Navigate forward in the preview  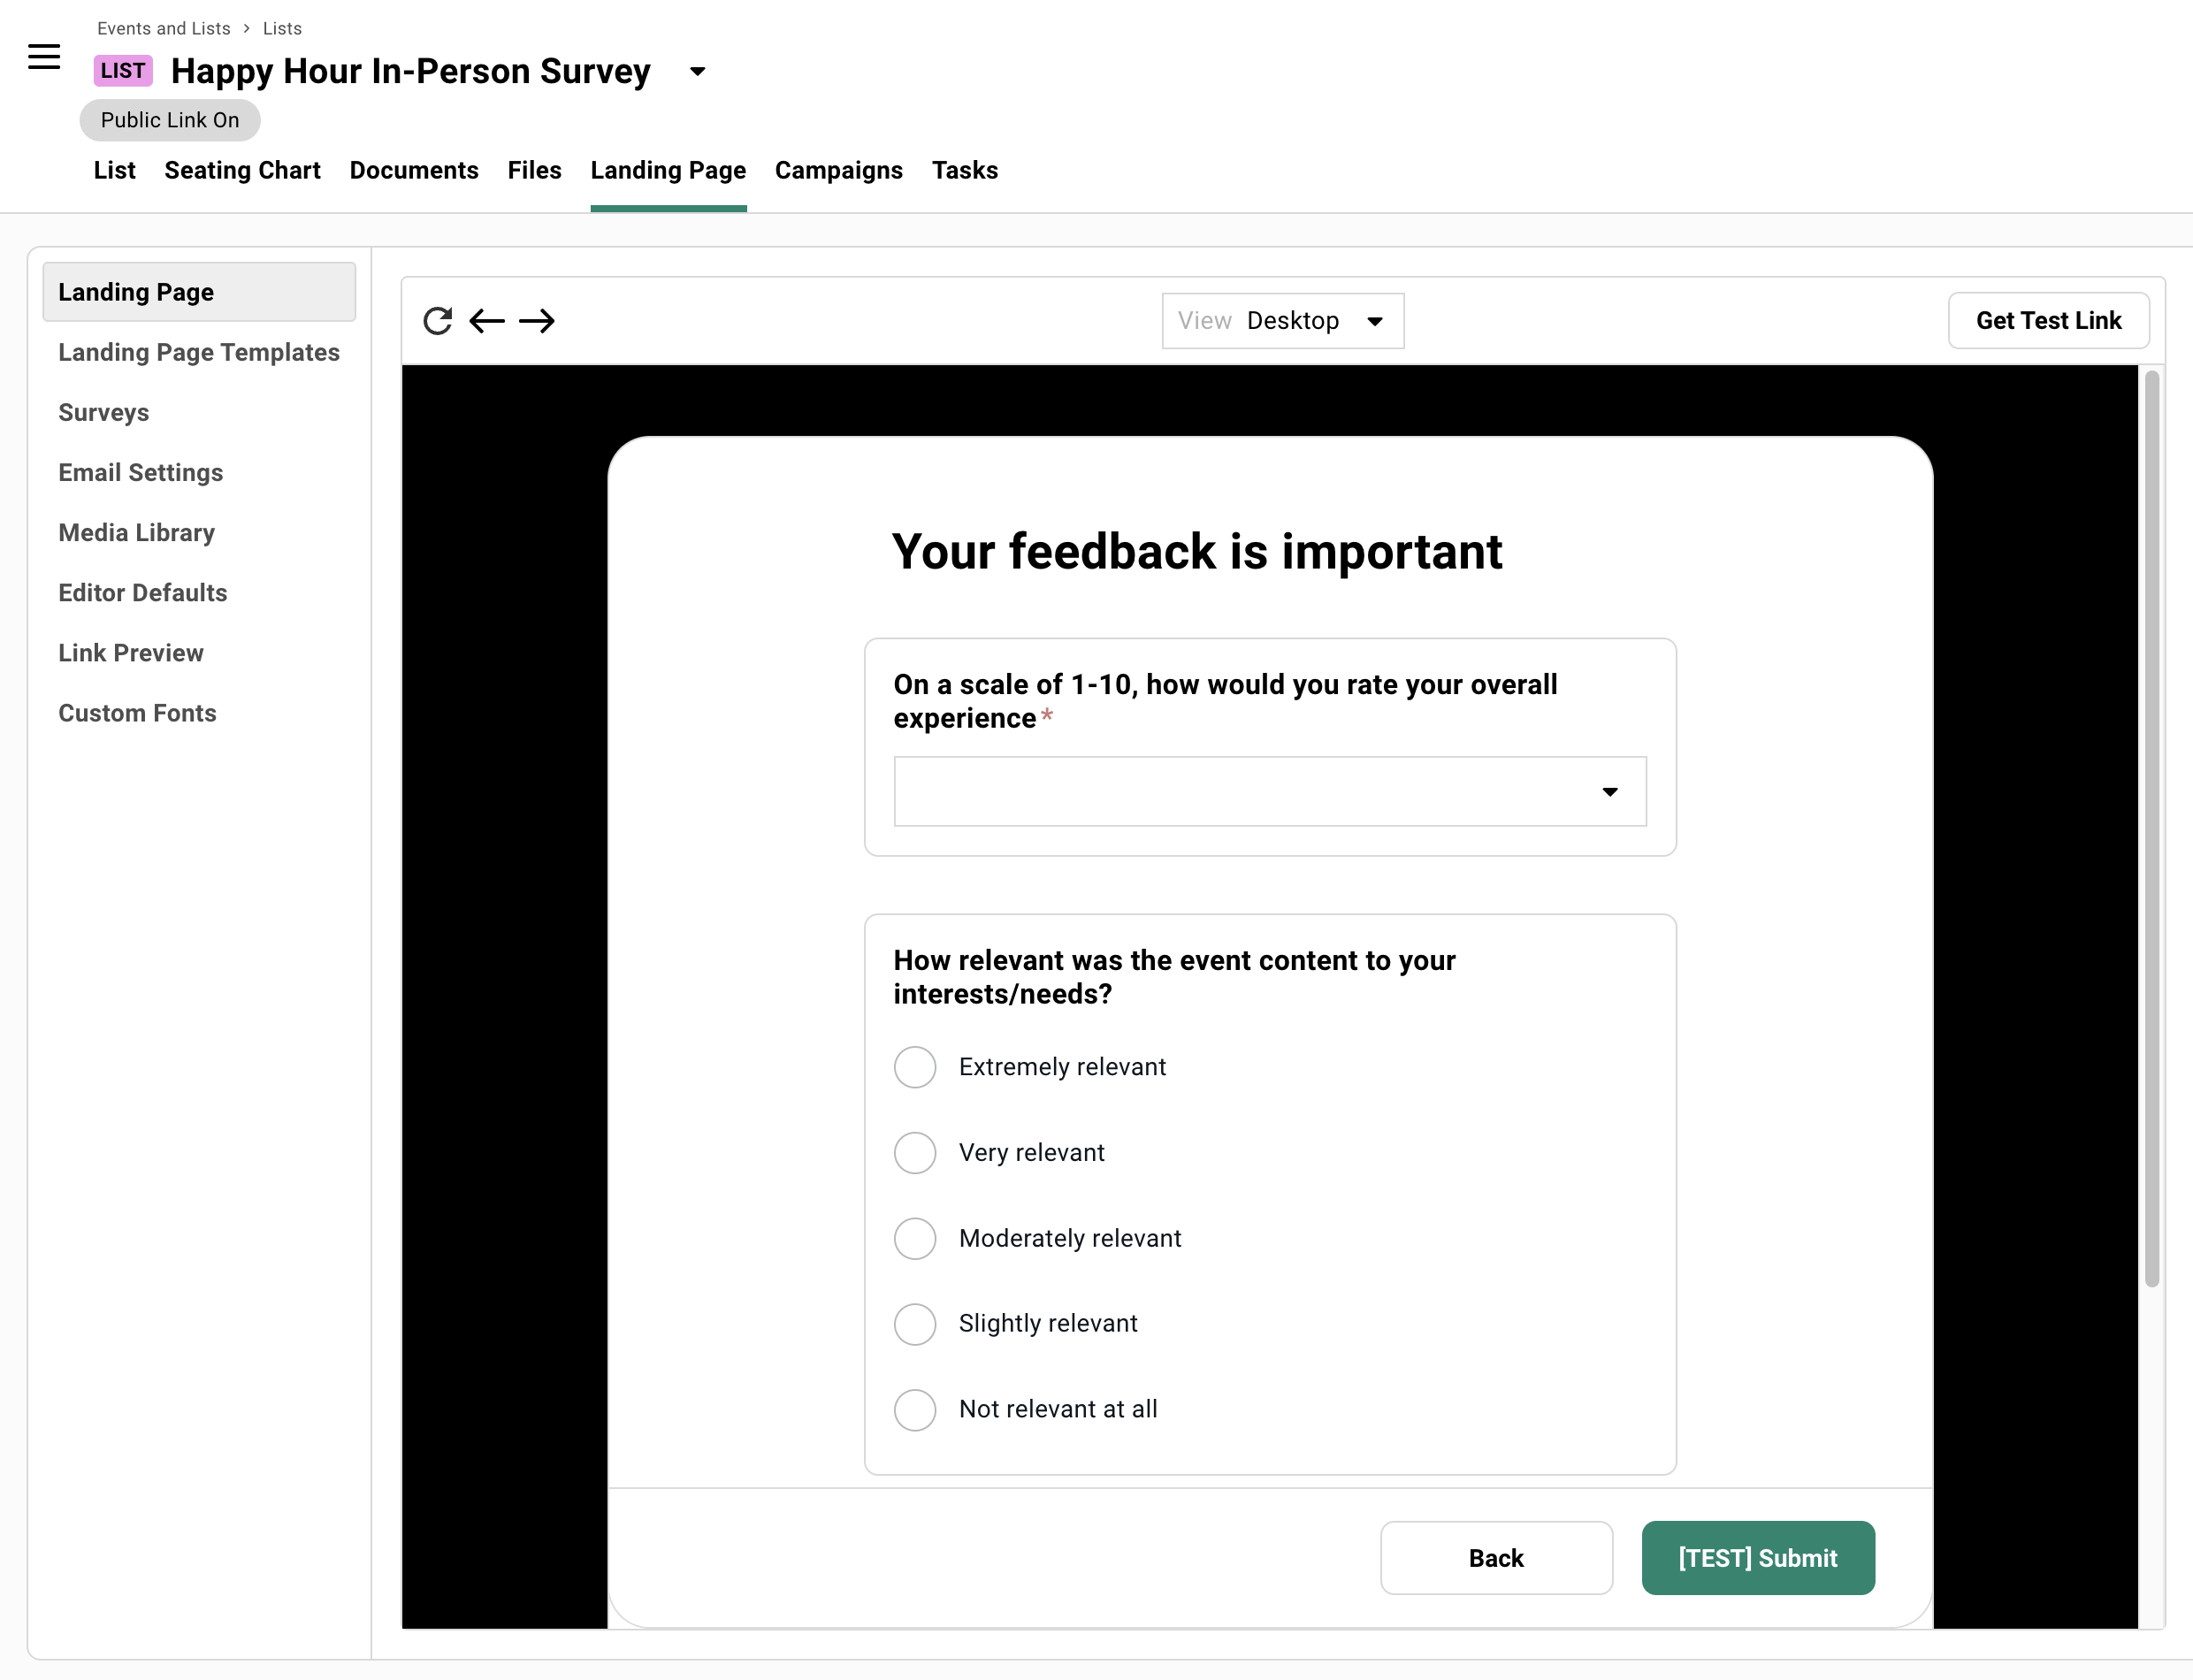538,321
